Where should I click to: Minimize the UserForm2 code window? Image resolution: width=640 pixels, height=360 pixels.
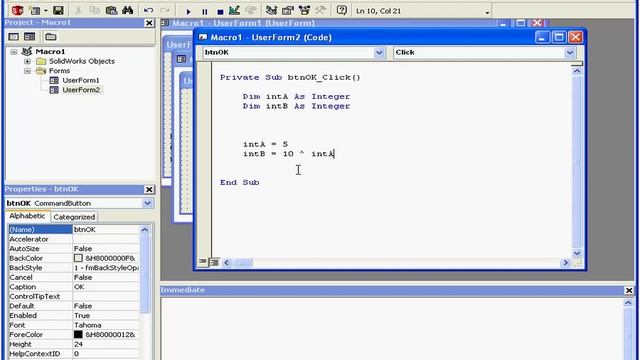tap(542, 38)
